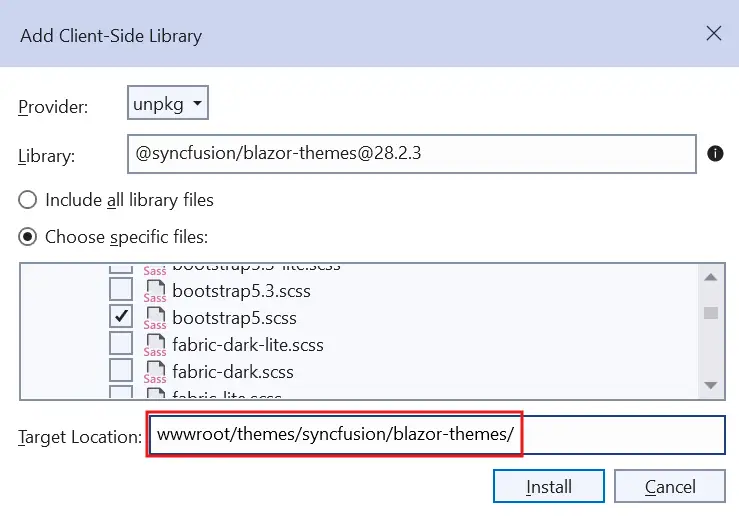This screenshot has width=739, height=516.
Task: Close the Add Client-Side Library dialog
Action: coord(714,34)
